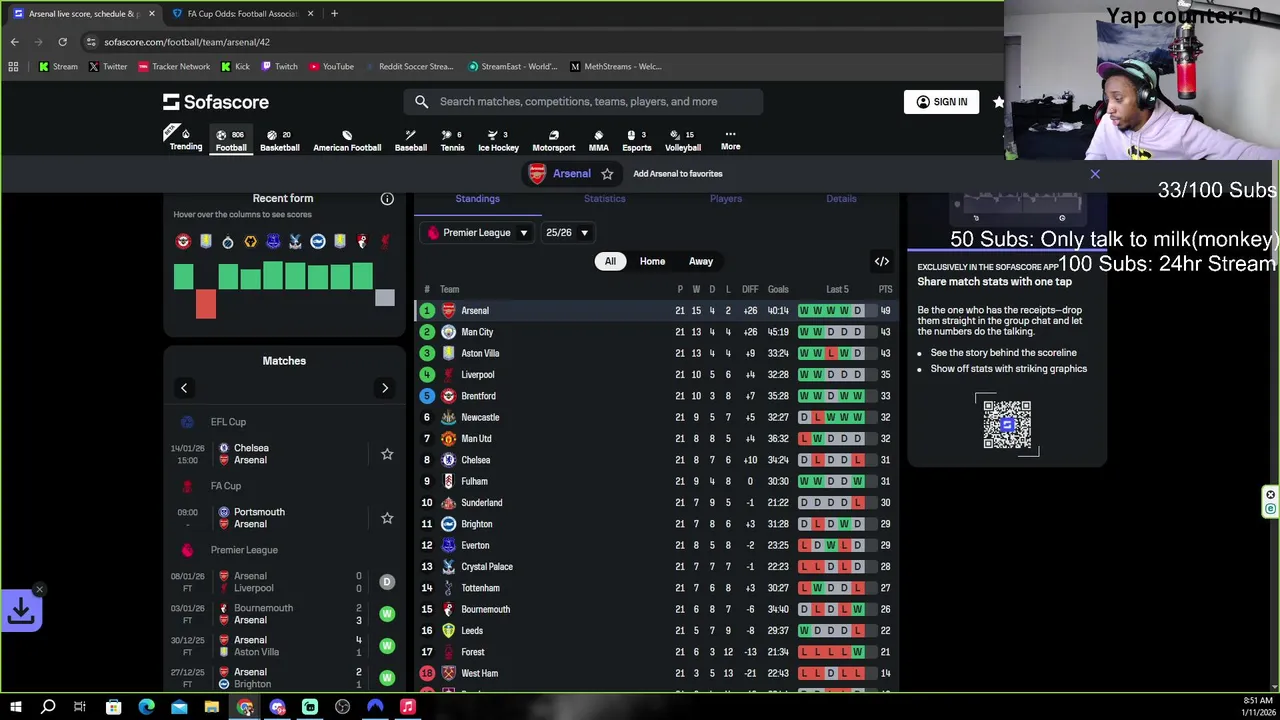Open the Arsenal vs Liverpool 0-0 result
This screenshot has width=1280, height=720.
coord(284,582)
